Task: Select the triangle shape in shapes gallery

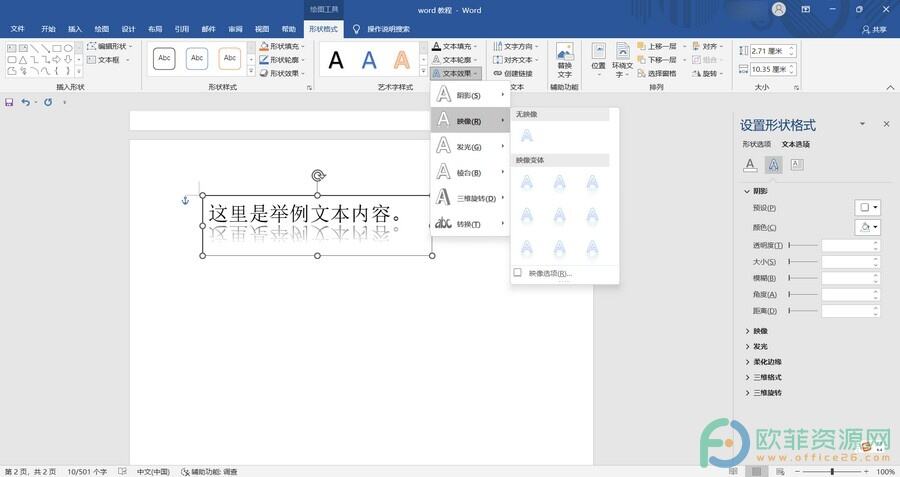Action: (x=23, y=60)
